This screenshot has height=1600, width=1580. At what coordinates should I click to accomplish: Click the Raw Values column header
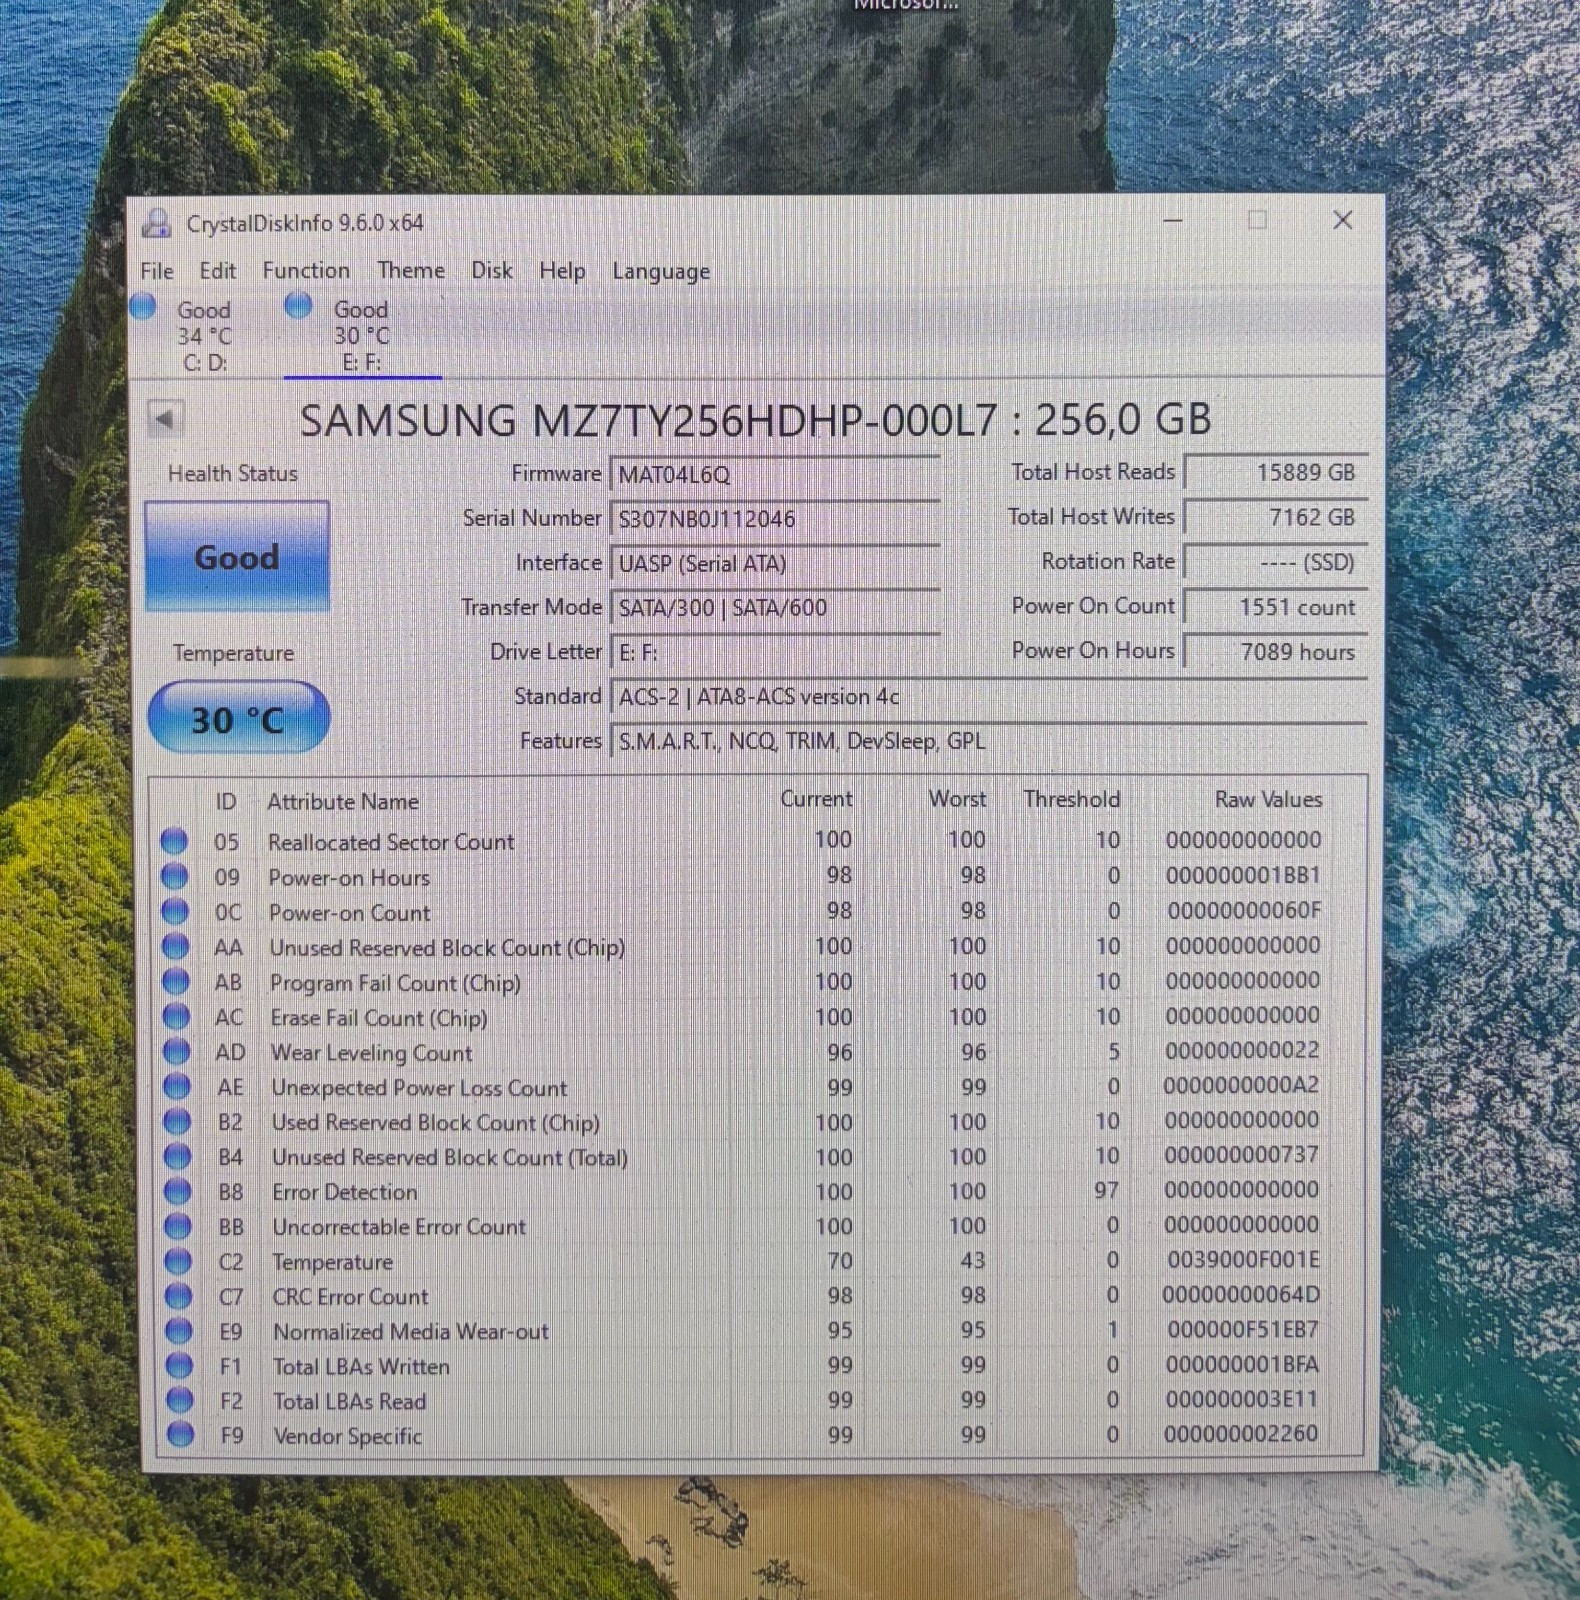(1268, 799)
